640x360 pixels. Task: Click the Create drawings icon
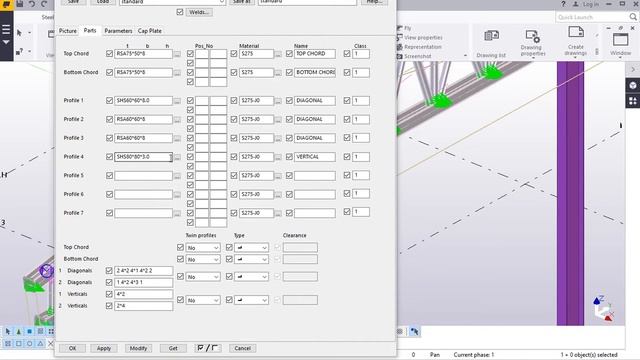pyautogui.click(x=576, y=32)
